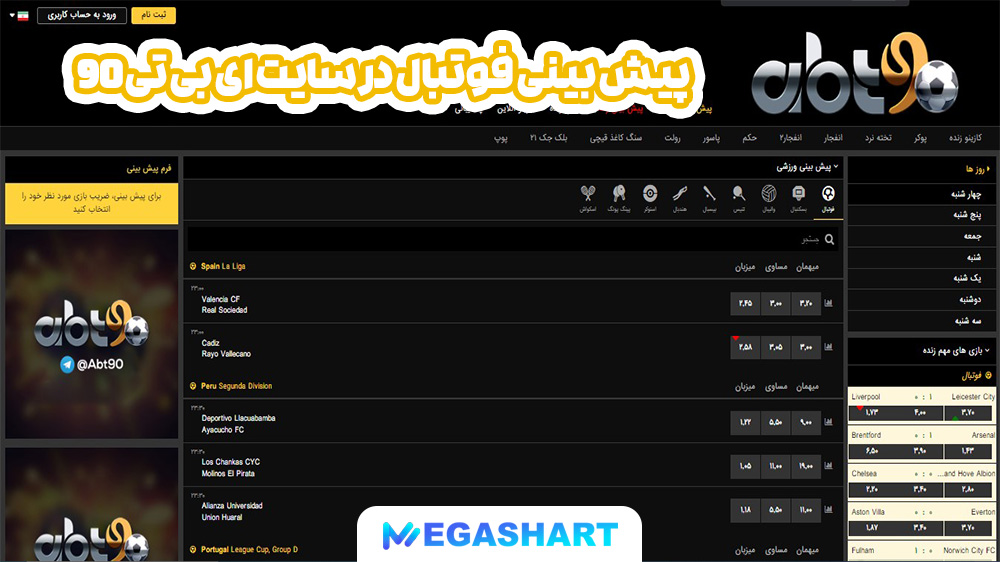Select سه شنبه in the days list

click(x=921, y=320)
